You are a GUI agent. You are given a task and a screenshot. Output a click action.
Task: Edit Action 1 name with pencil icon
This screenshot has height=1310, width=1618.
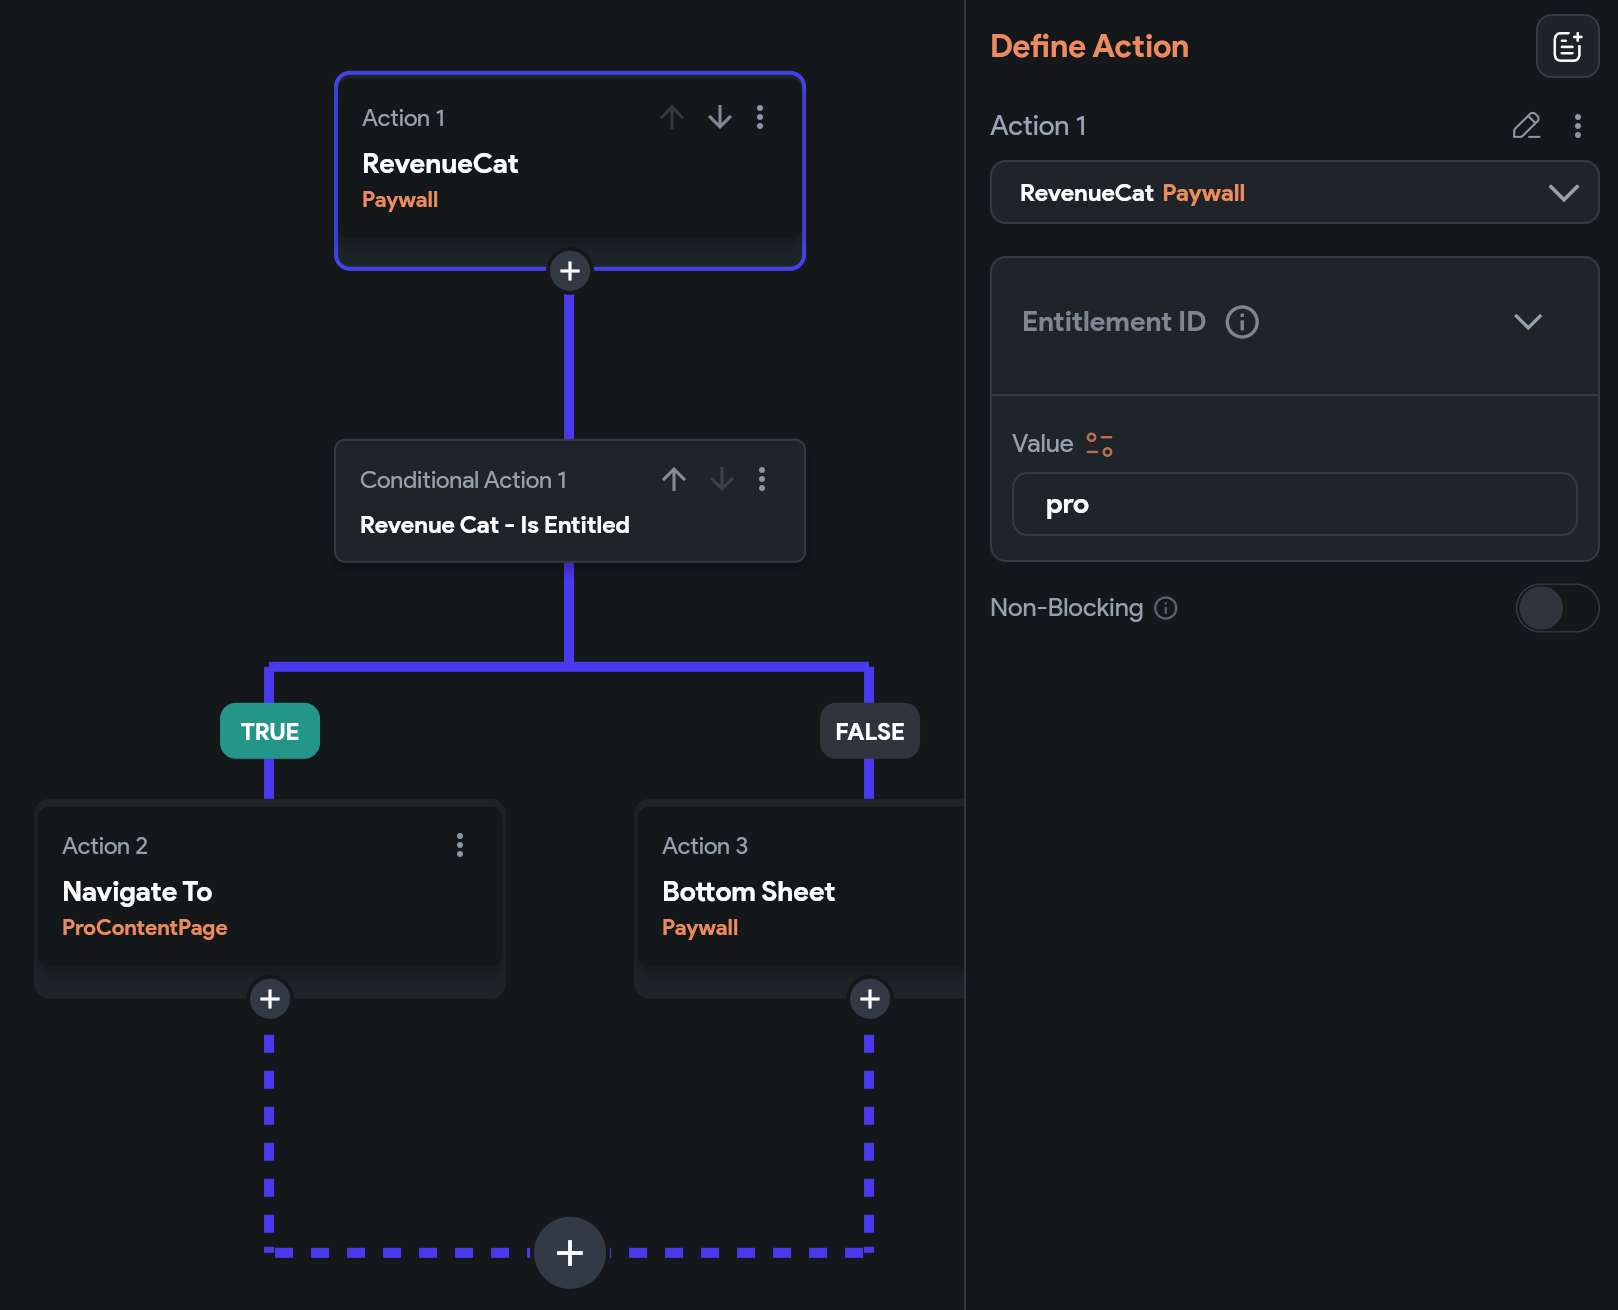tap(1526, 126)
